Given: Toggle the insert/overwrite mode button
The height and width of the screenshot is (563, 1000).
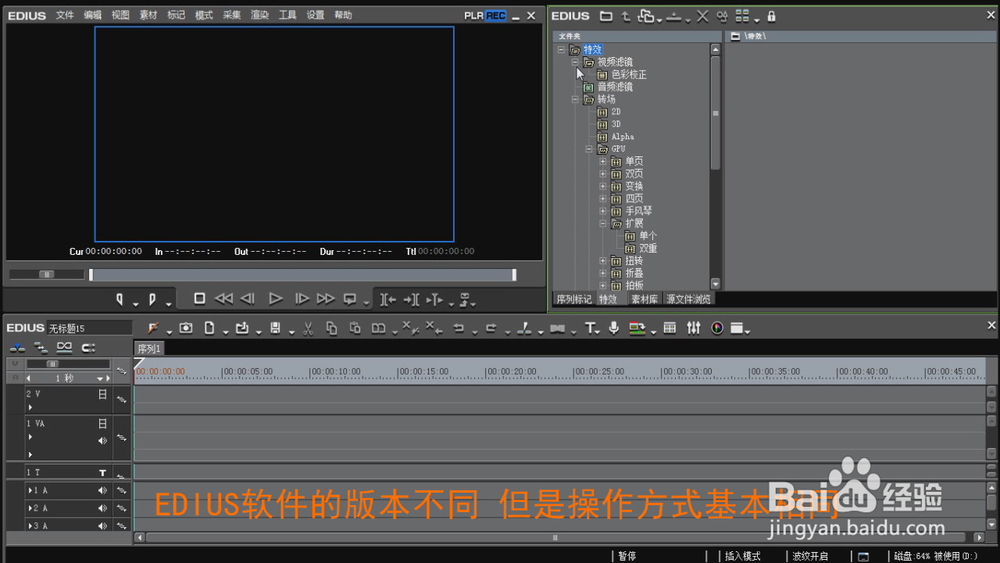Looking at the screenshot, I should pyautogui.click(x=17, y=347).
